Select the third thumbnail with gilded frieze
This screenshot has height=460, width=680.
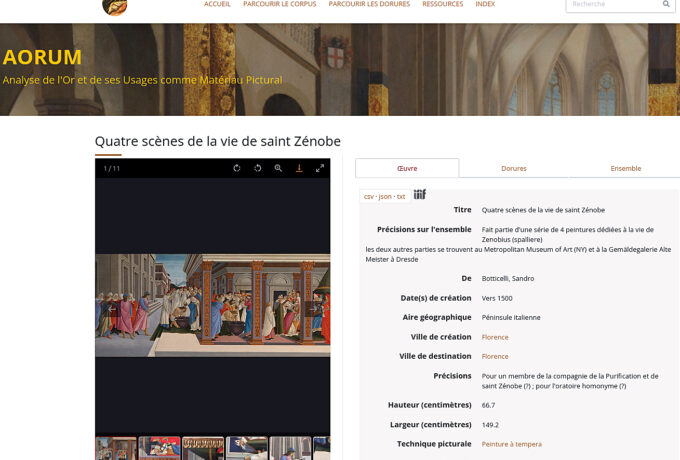click(203, 448)
